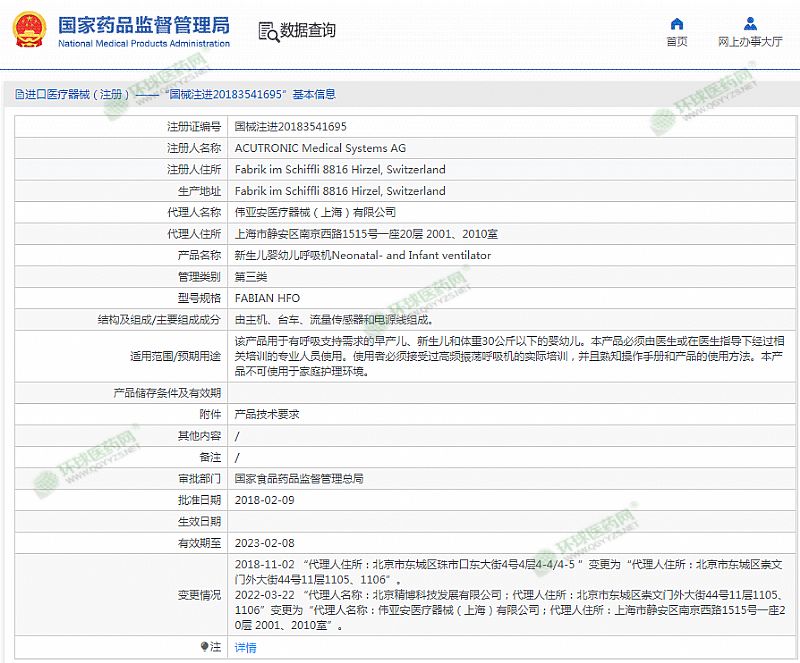Click the 产品技术要求 attachment text
Image resolution: width=800 pixels, height=663 pixels.
[x=266, y=414]
